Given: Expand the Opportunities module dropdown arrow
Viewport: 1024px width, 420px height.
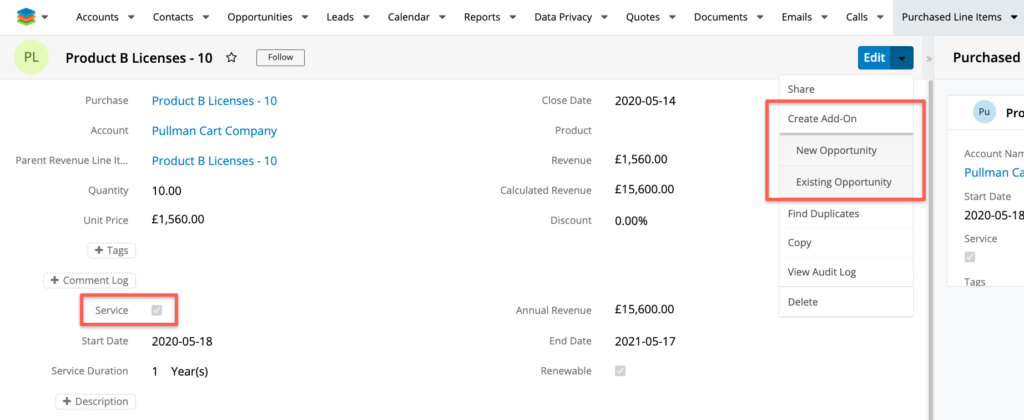Looking at the screenshot, I should pos(305,18).
